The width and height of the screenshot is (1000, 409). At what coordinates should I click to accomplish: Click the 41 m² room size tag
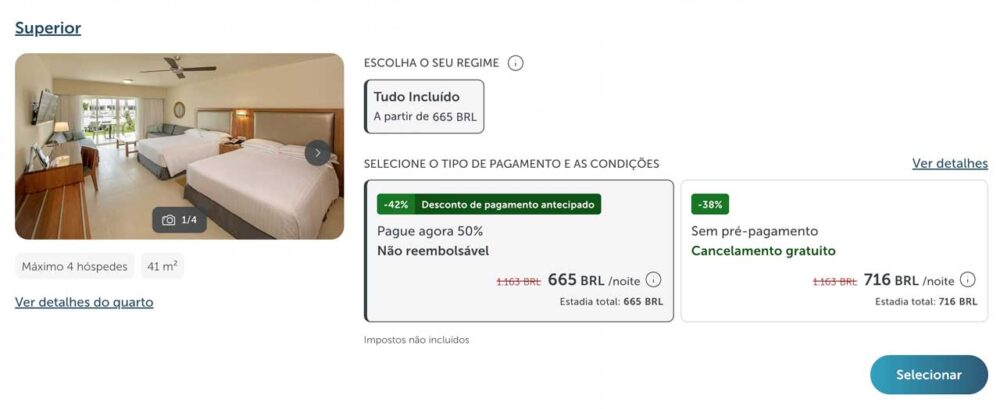point(161,266)
